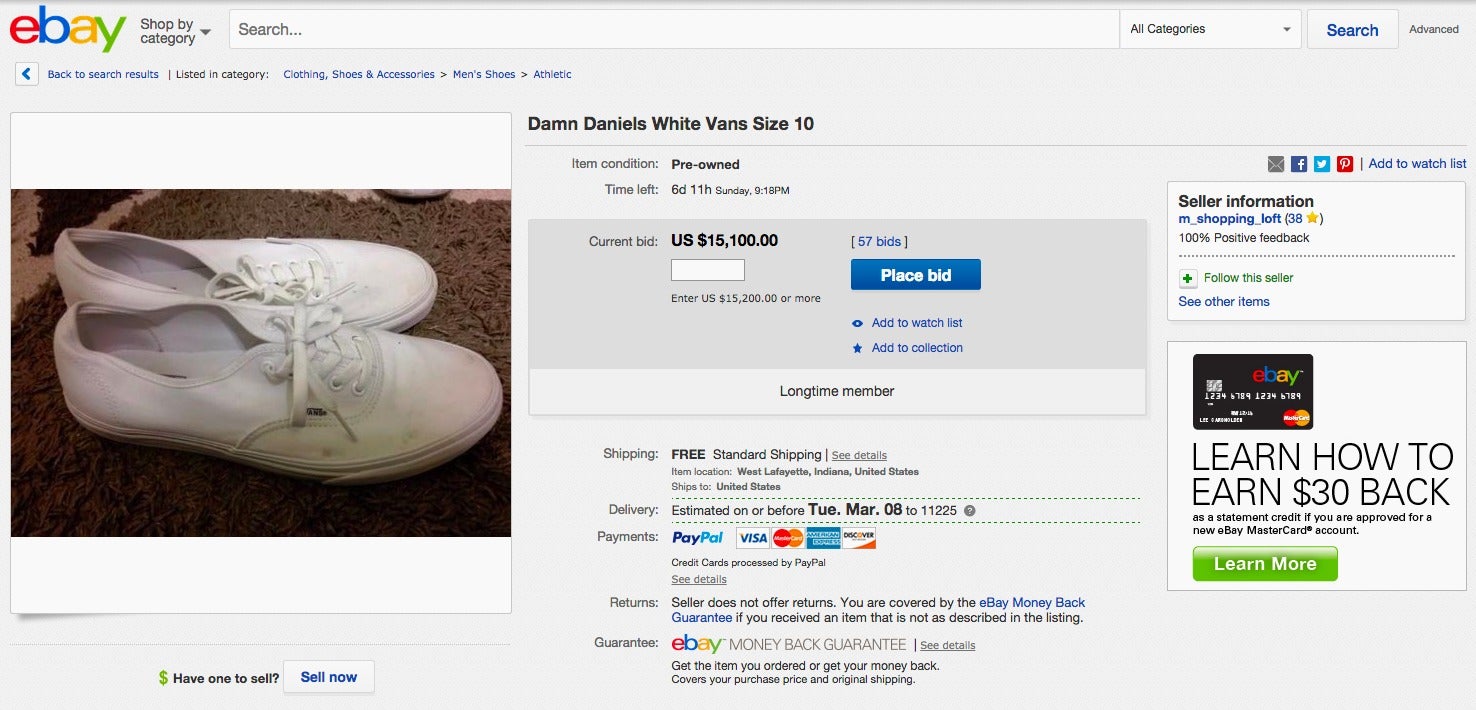This screenshot has height=710, width=1476.
Task: Share listing on Pinterest icon
Action: [1345, 164]
